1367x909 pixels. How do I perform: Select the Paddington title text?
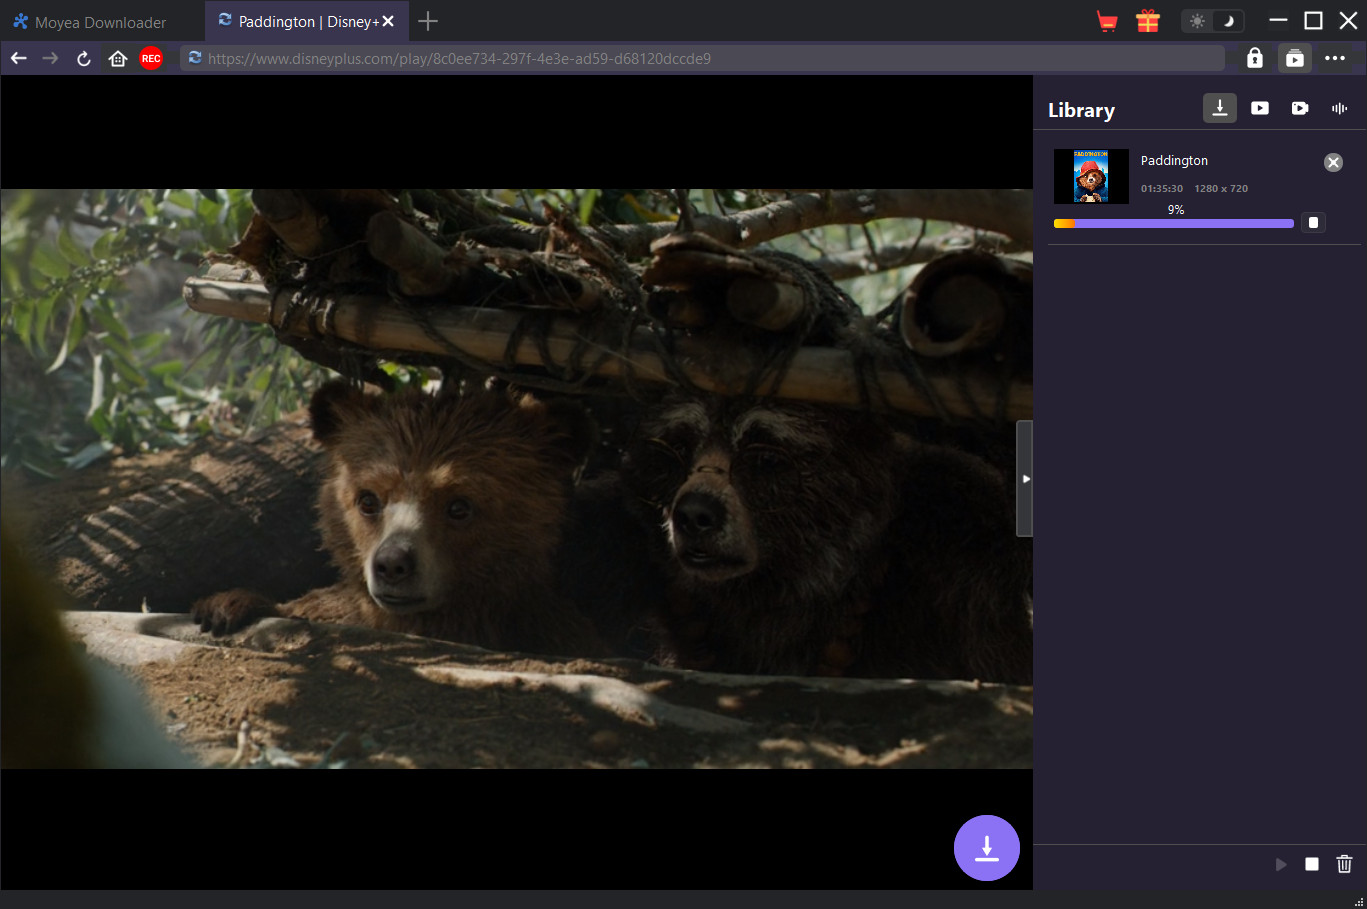(x=1174, y=161)
